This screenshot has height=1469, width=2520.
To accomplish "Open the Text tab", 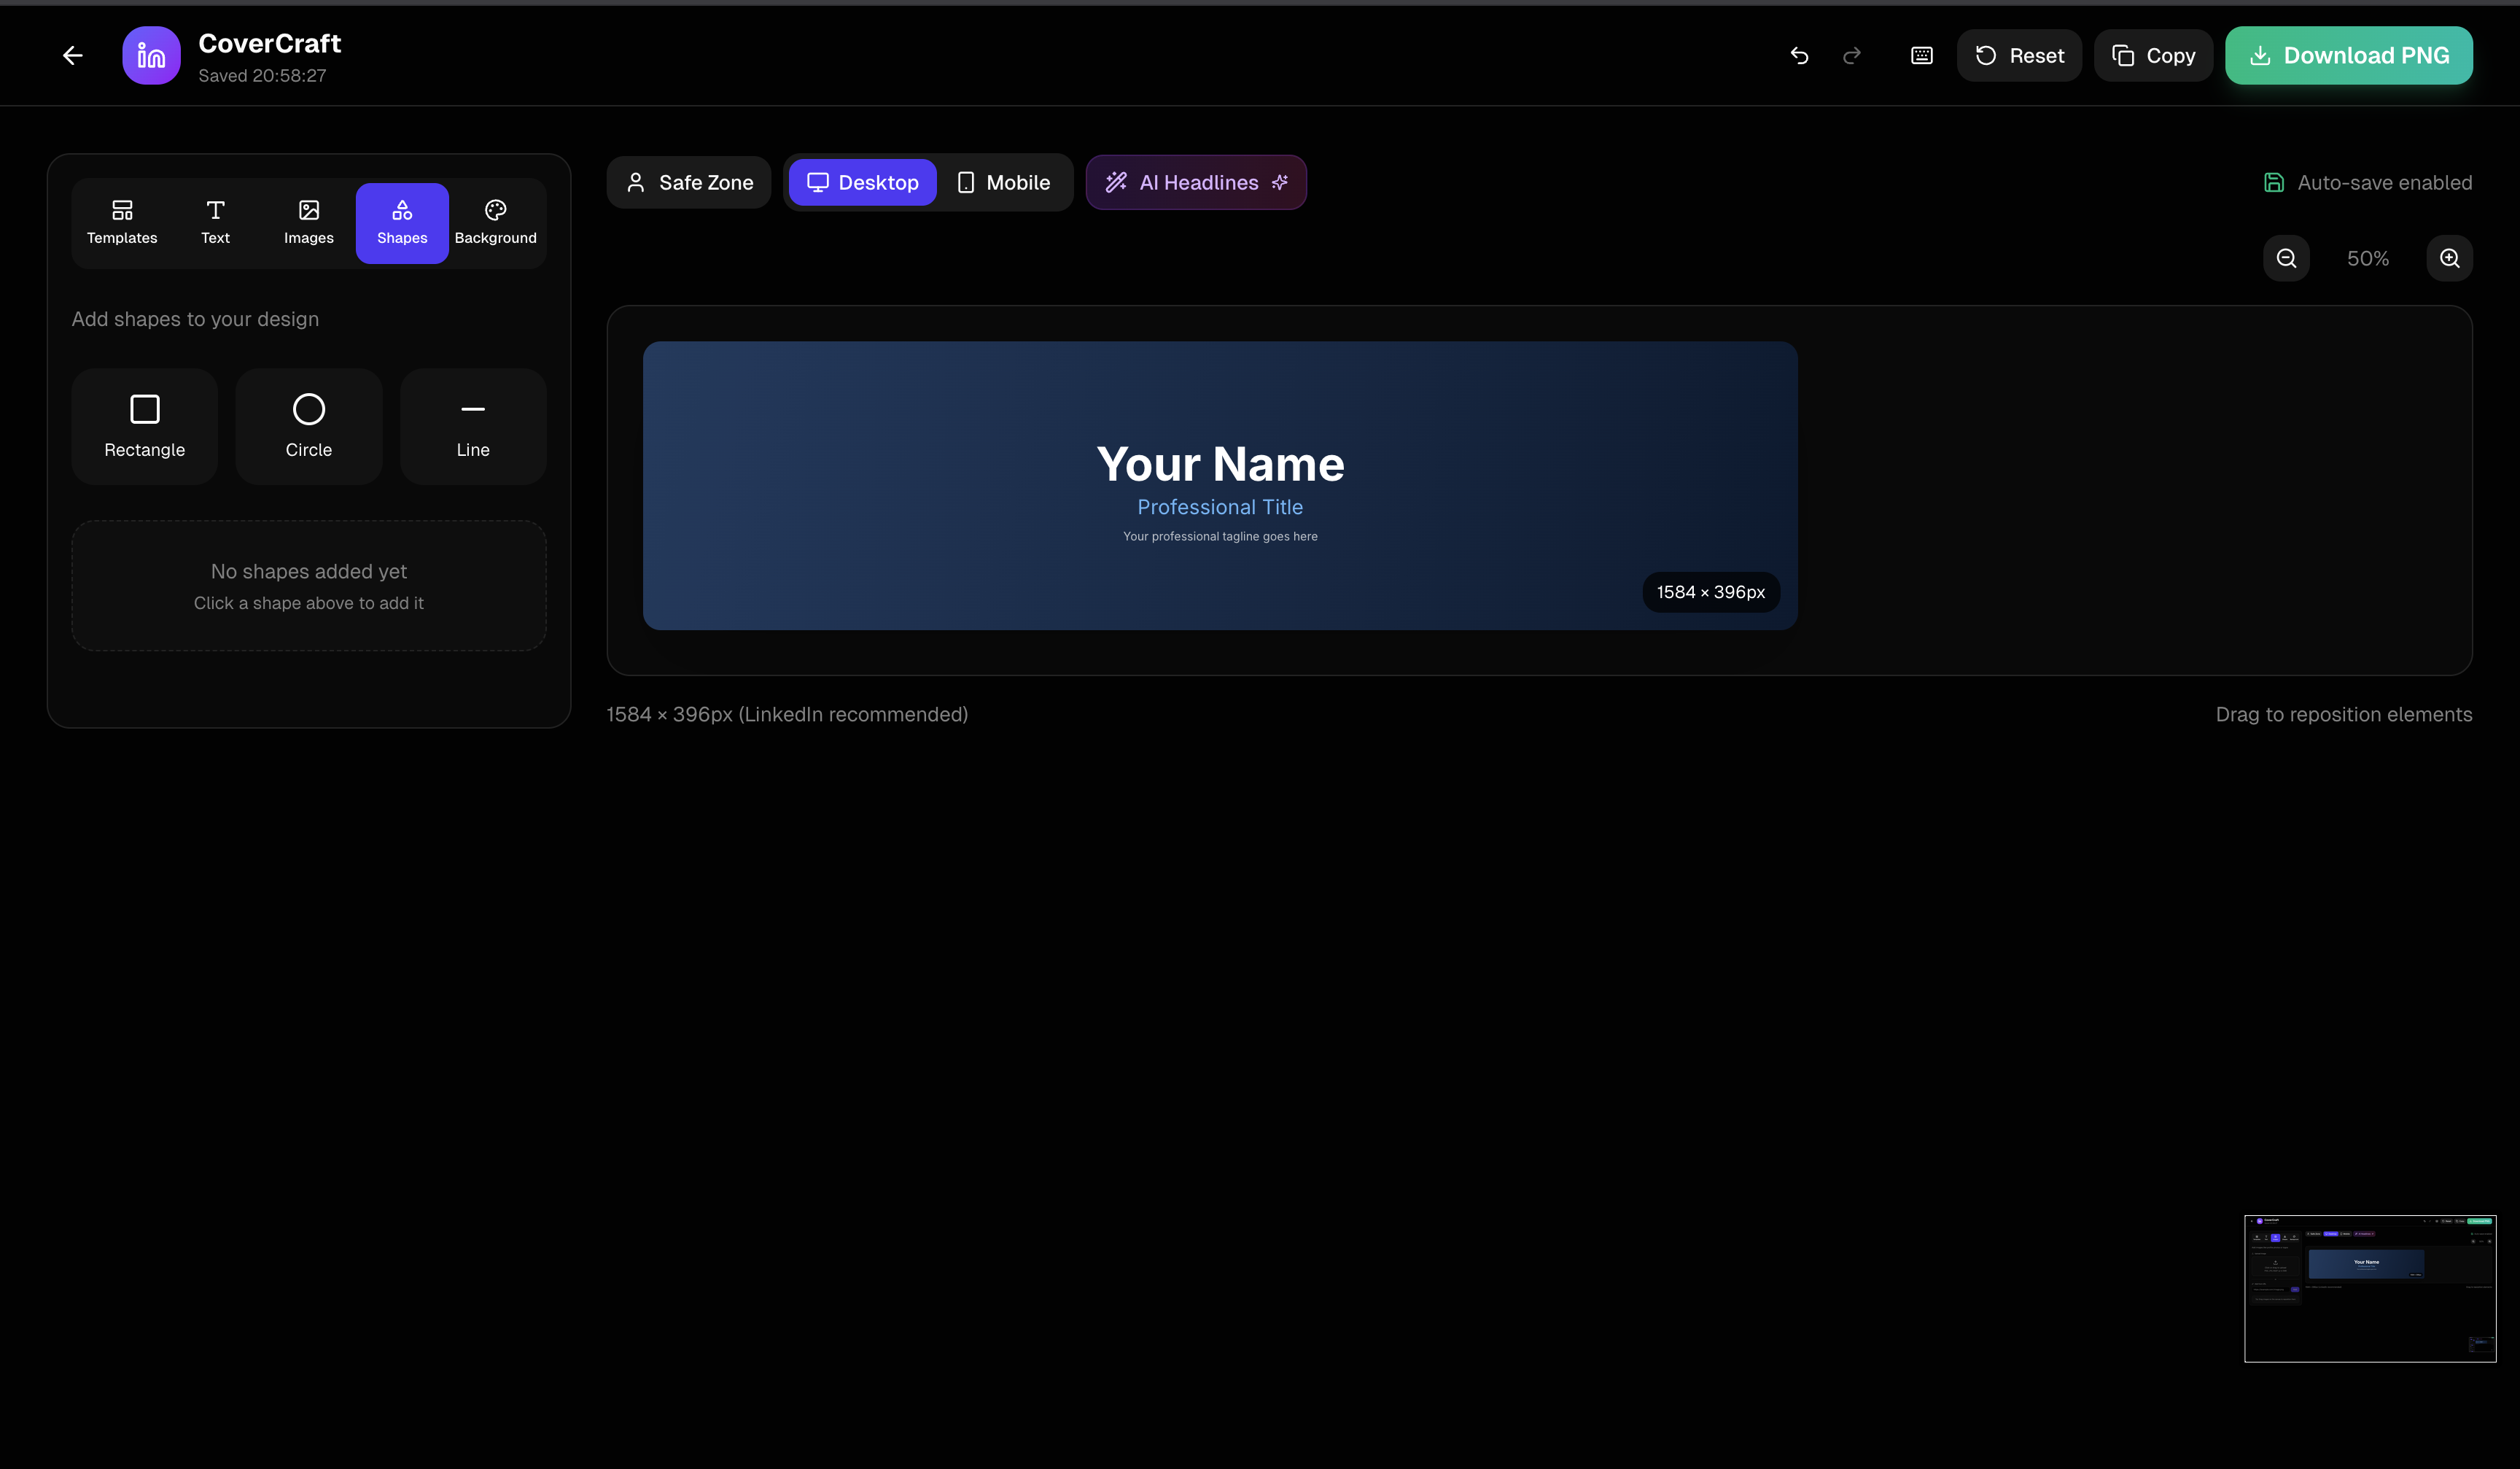I will 215,223.
